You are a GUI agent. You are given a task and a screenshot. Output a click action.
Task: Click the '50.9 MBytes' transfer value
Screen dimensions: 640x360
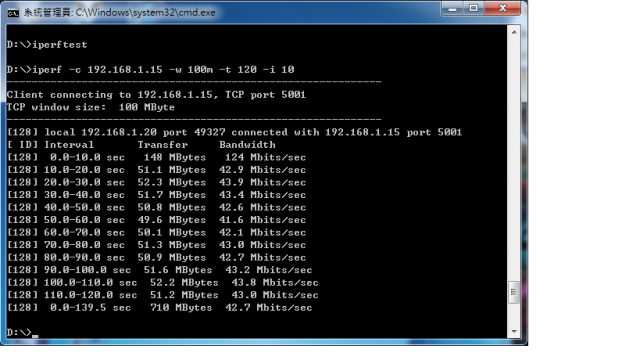171,258
